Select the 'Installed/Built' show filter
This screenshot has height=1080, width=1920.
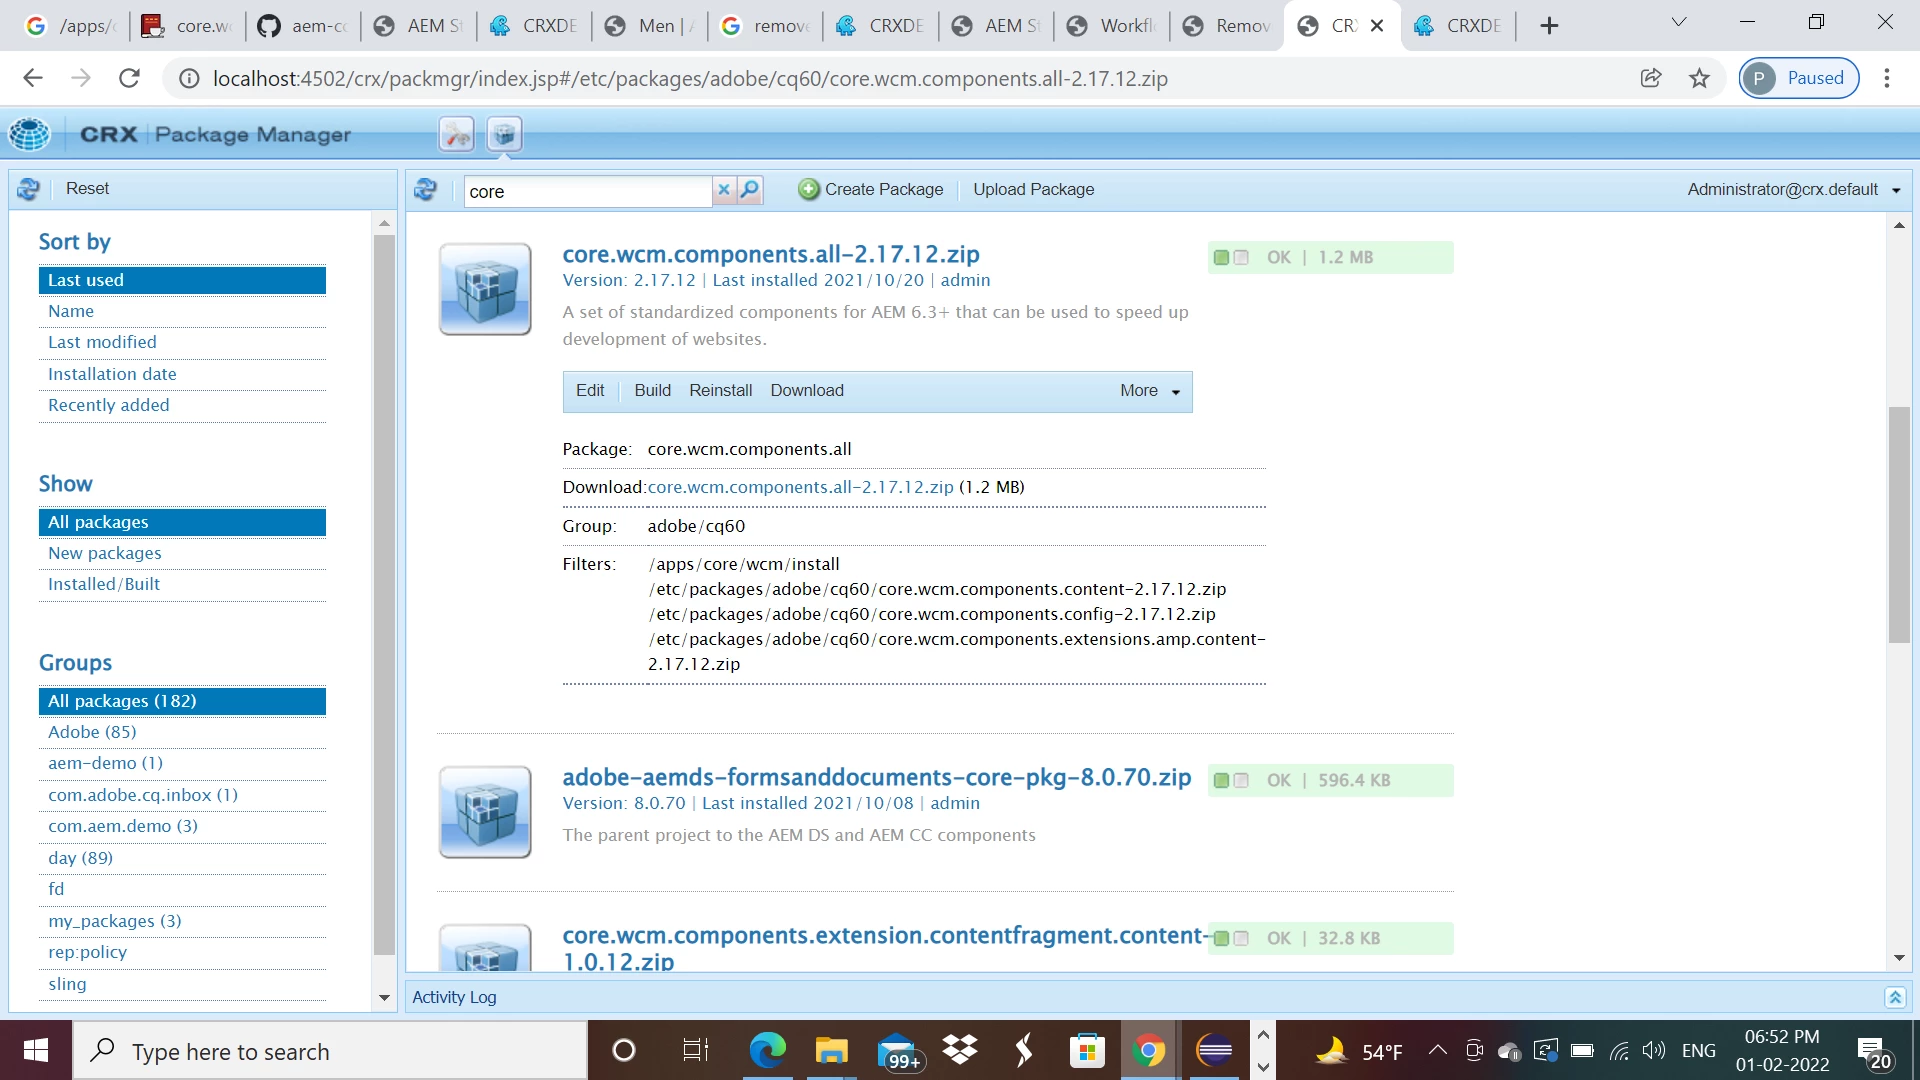(104, 584)
